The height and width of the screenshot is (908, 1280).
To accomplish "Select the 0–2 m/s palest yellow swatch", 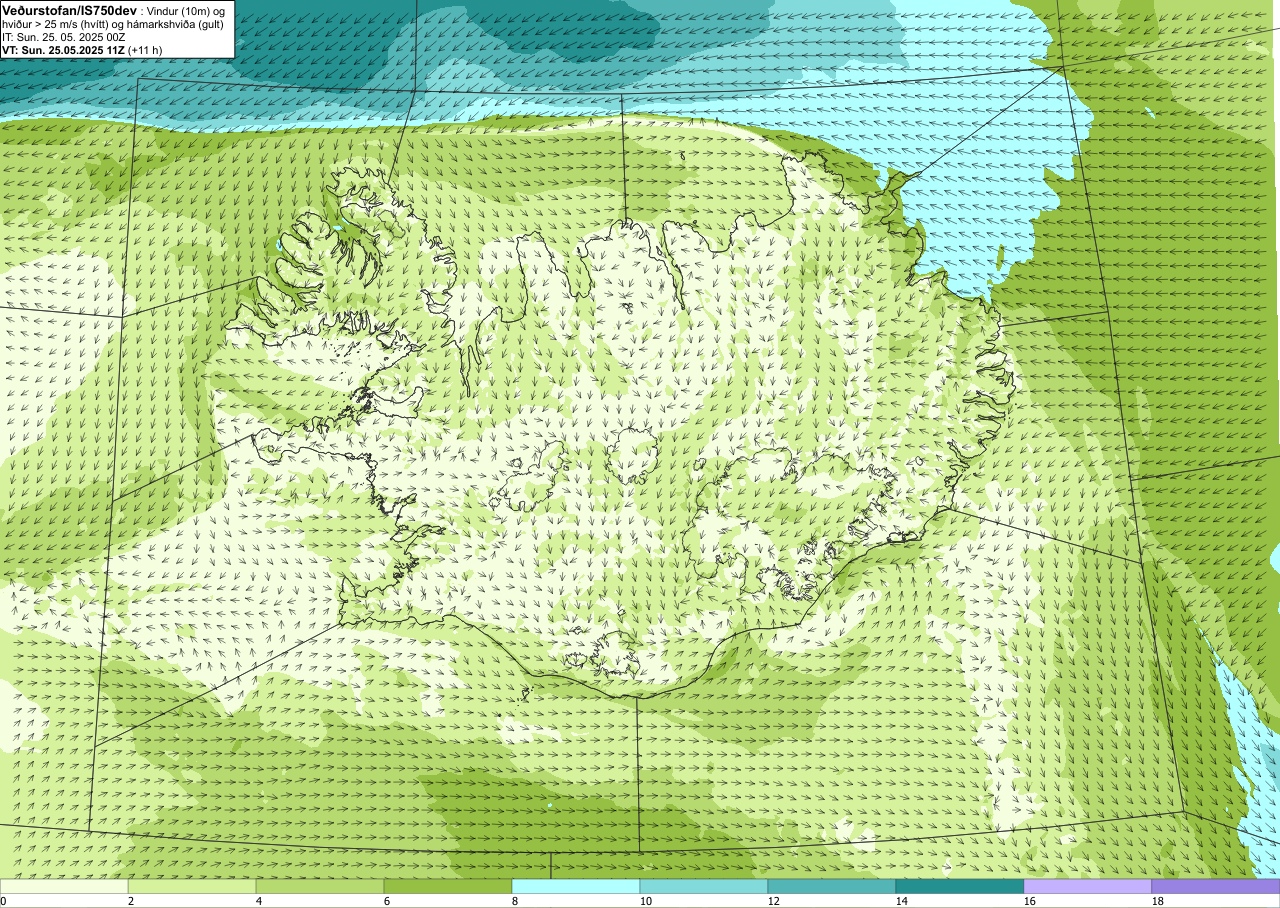I will pos(64,886).
